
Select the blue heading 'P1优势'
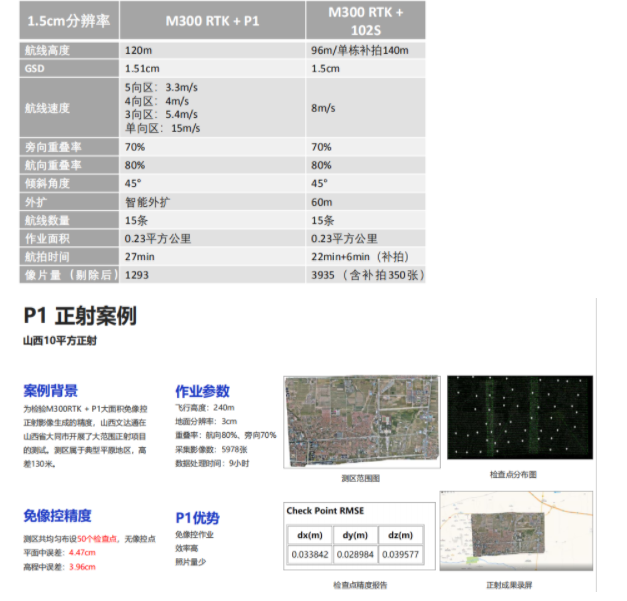tap(198, 518)
